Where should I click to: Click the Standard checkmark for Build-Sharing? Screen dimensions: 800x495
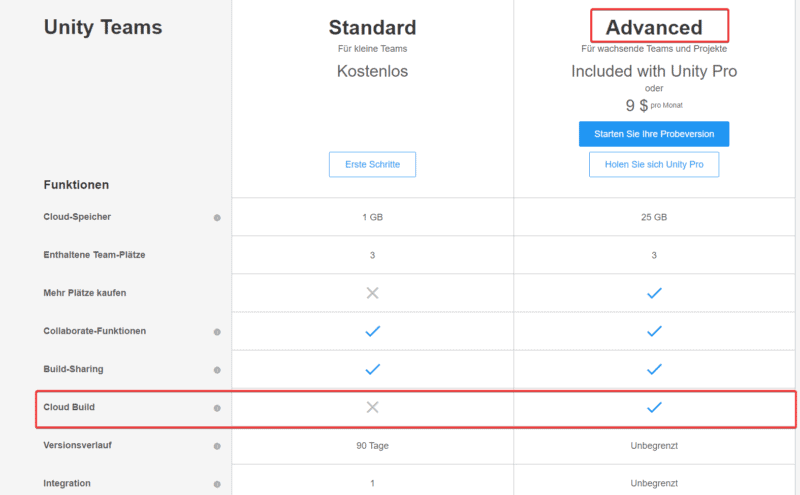click(x=372, y=369)
